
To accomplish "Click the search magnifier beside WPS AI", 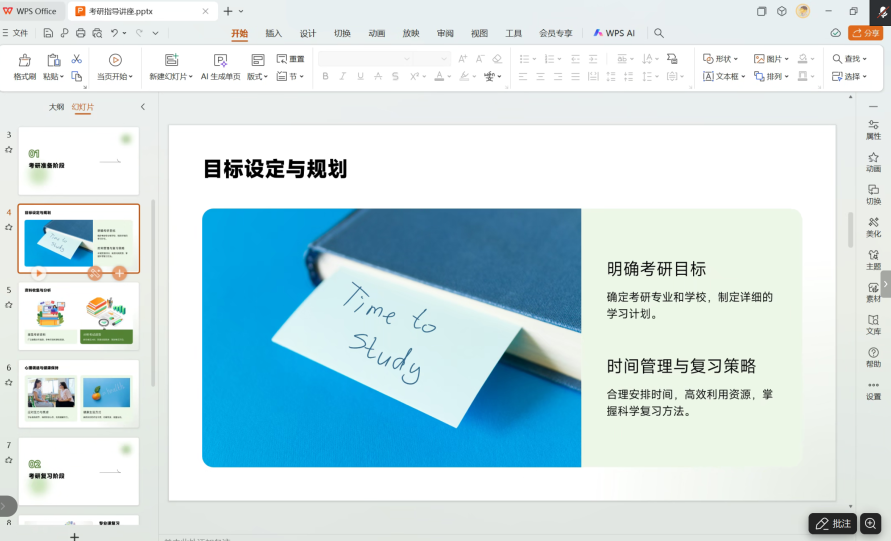I will click(x=659, y=33).
